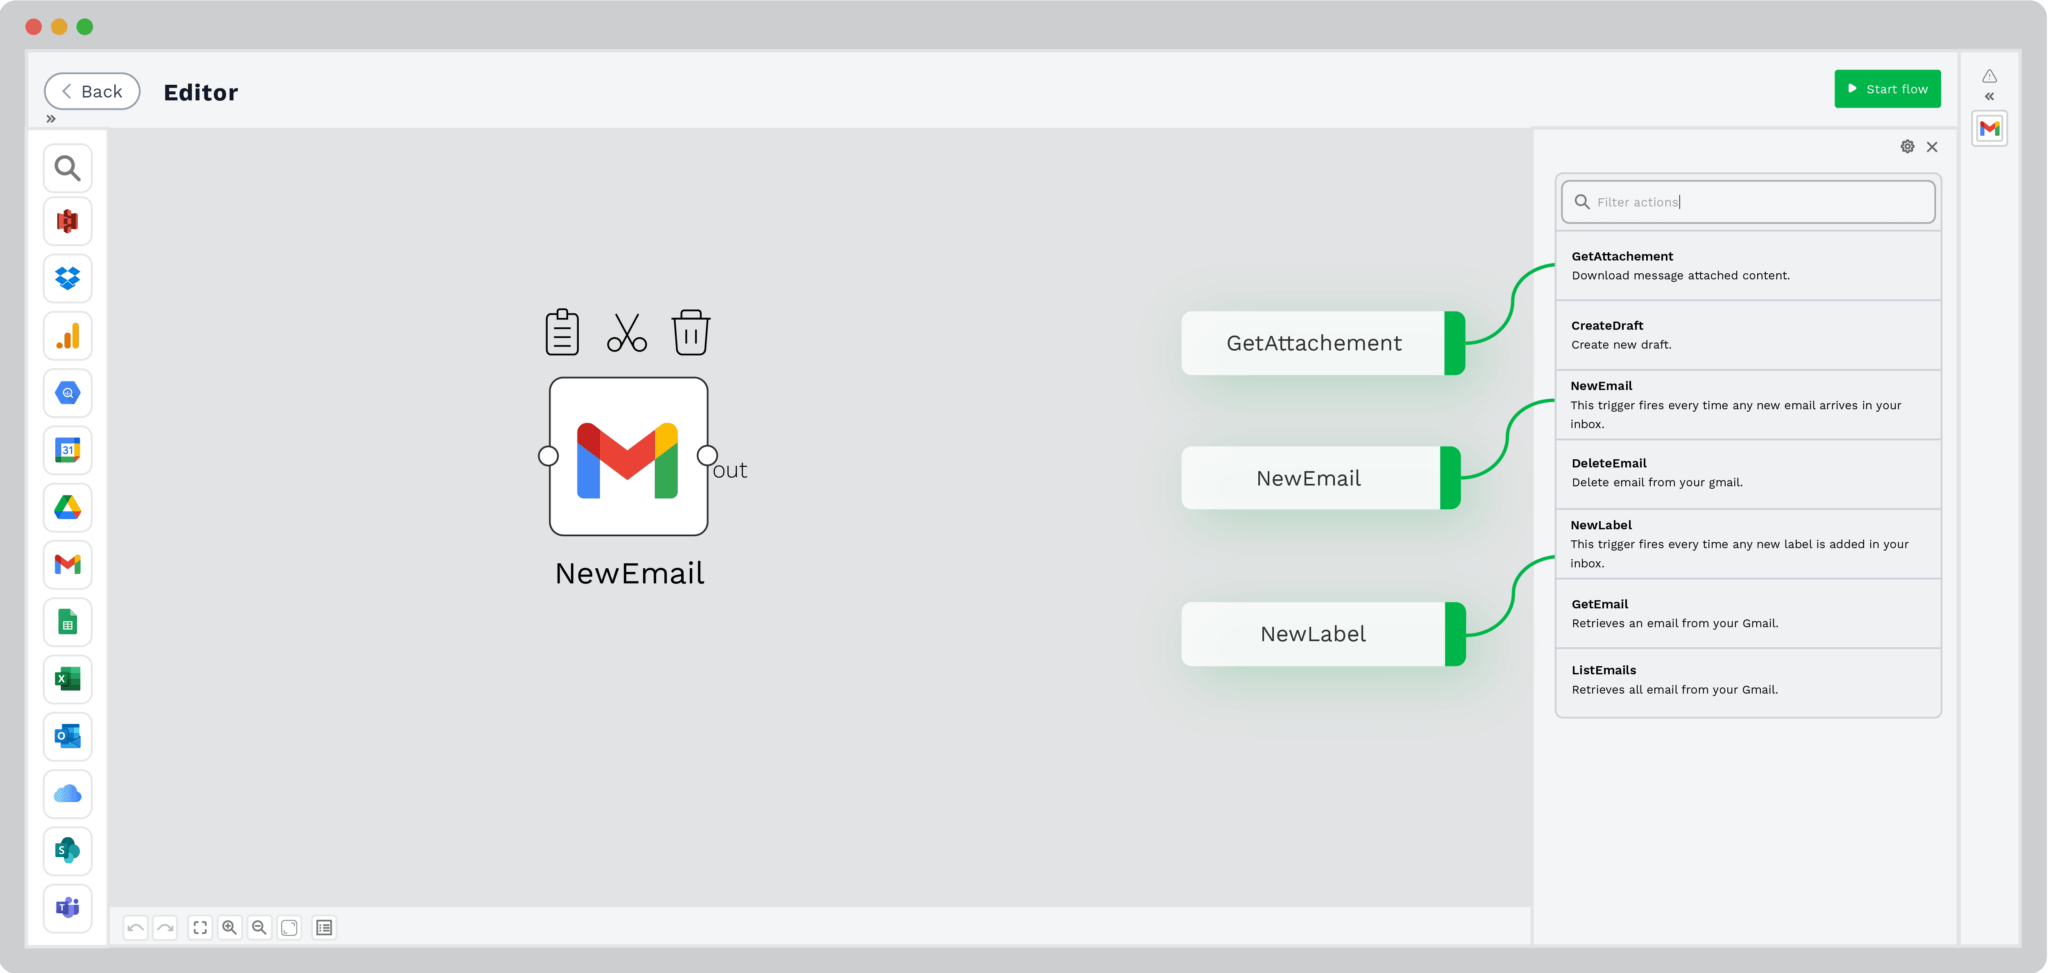Copy the NewEmail node via clipboard icon
This screenshot has height=973, width=2048.
point(561,332)
